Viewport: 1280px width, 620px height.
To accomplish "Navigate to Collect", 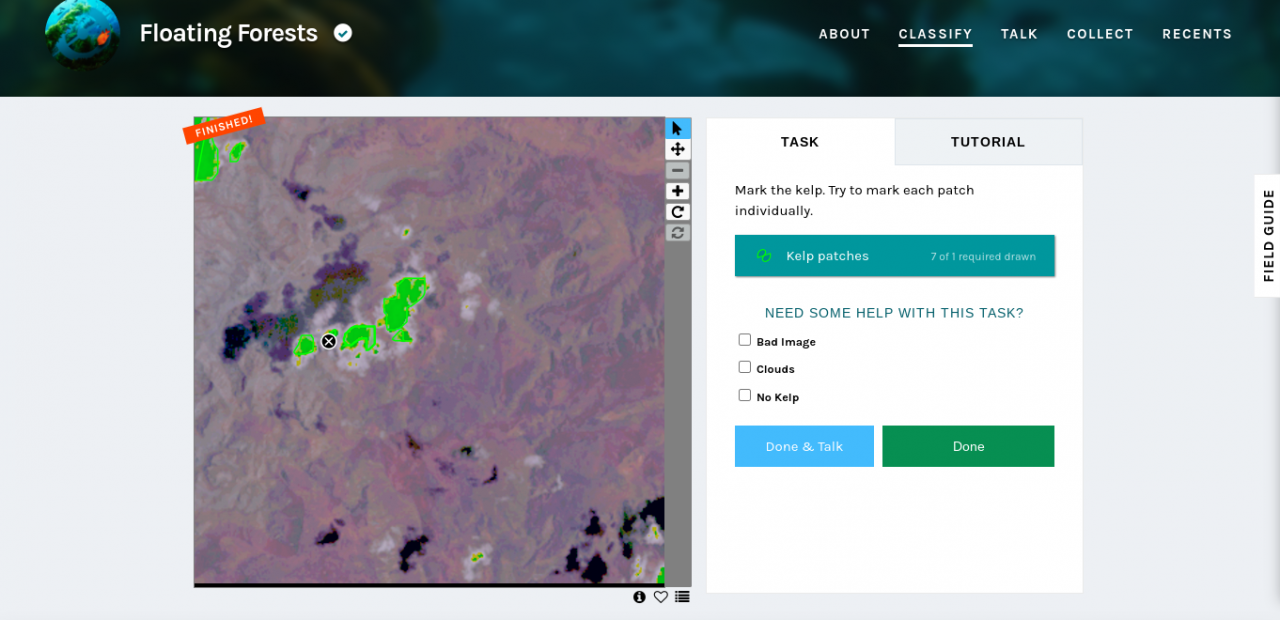I will (1100, 34).
